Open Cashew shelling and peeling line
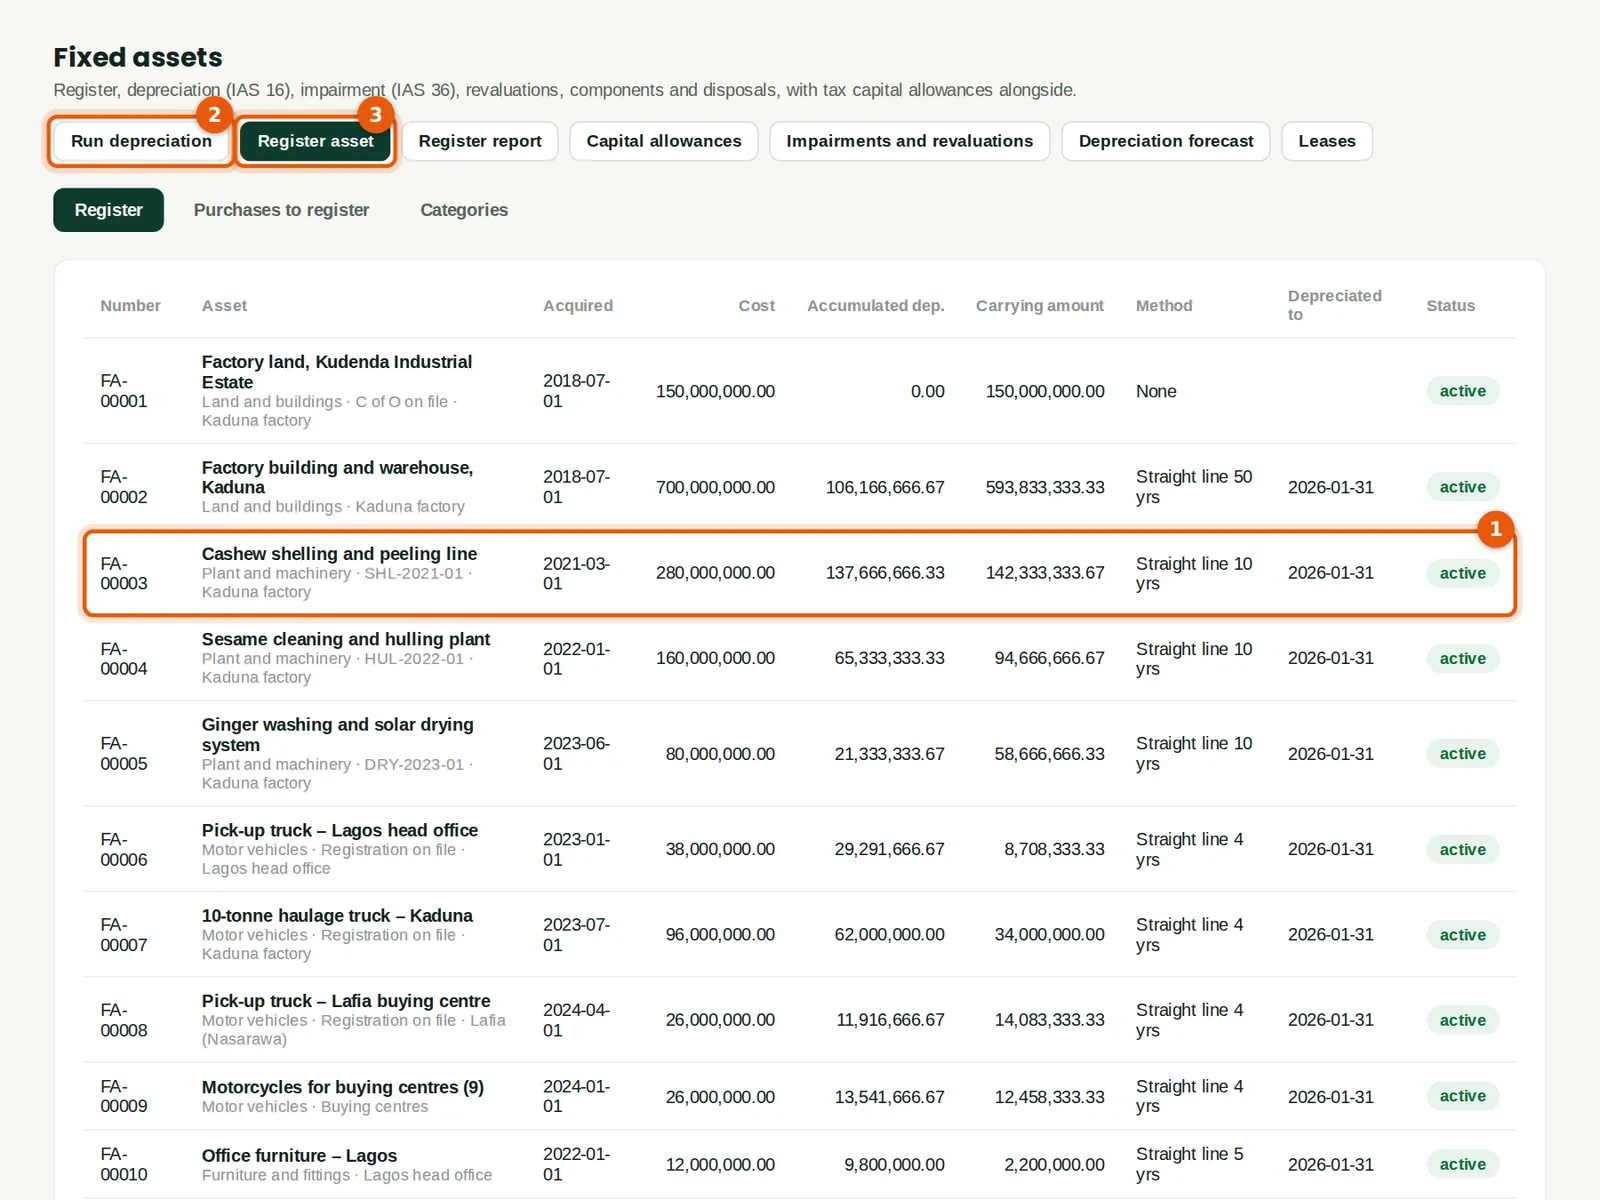This screenshot has width=1600, height=1200. [339, 553]
